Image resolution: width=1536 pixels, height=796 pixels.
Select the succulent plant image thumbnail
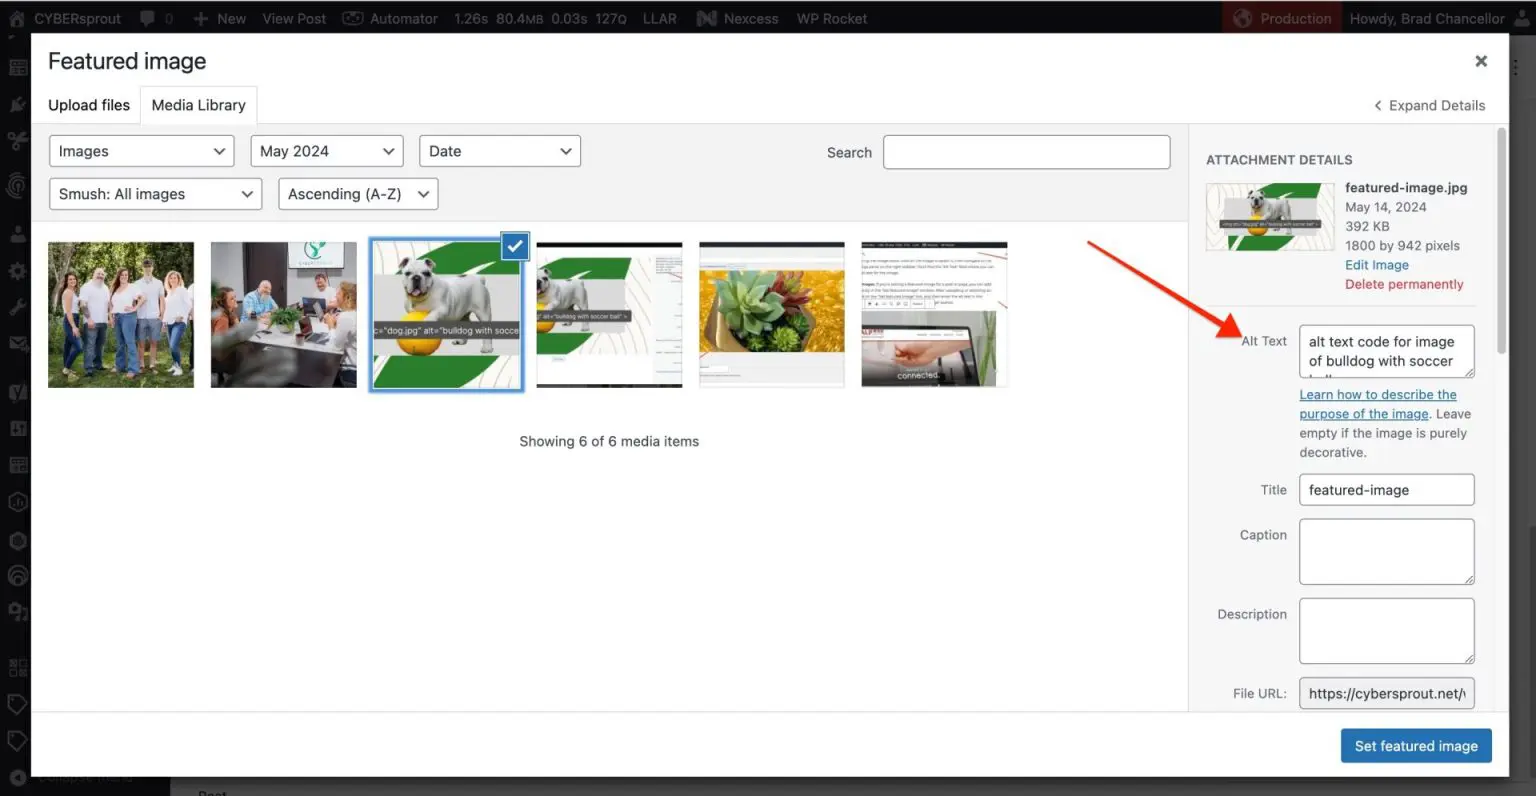pyautogui.click(x=771, y=314)
